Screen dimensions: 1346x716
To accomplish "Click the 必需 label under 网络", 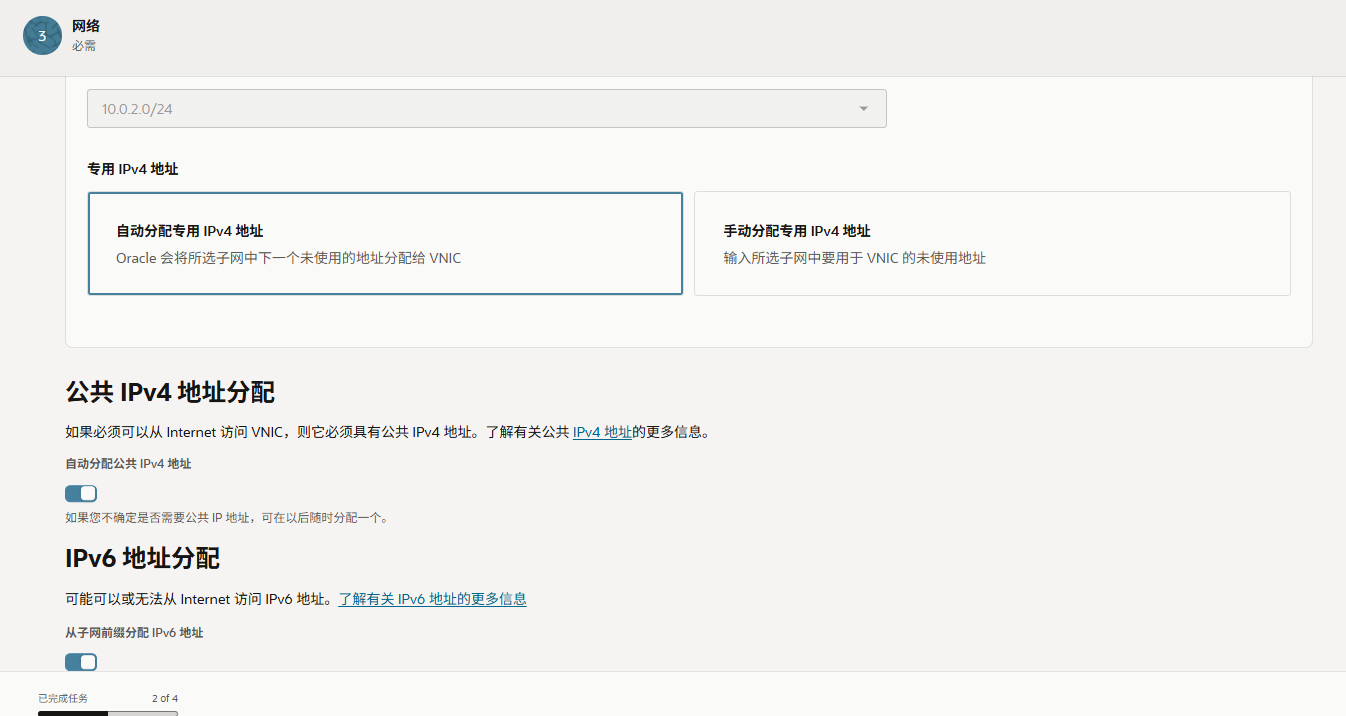I will pos(84,46).
